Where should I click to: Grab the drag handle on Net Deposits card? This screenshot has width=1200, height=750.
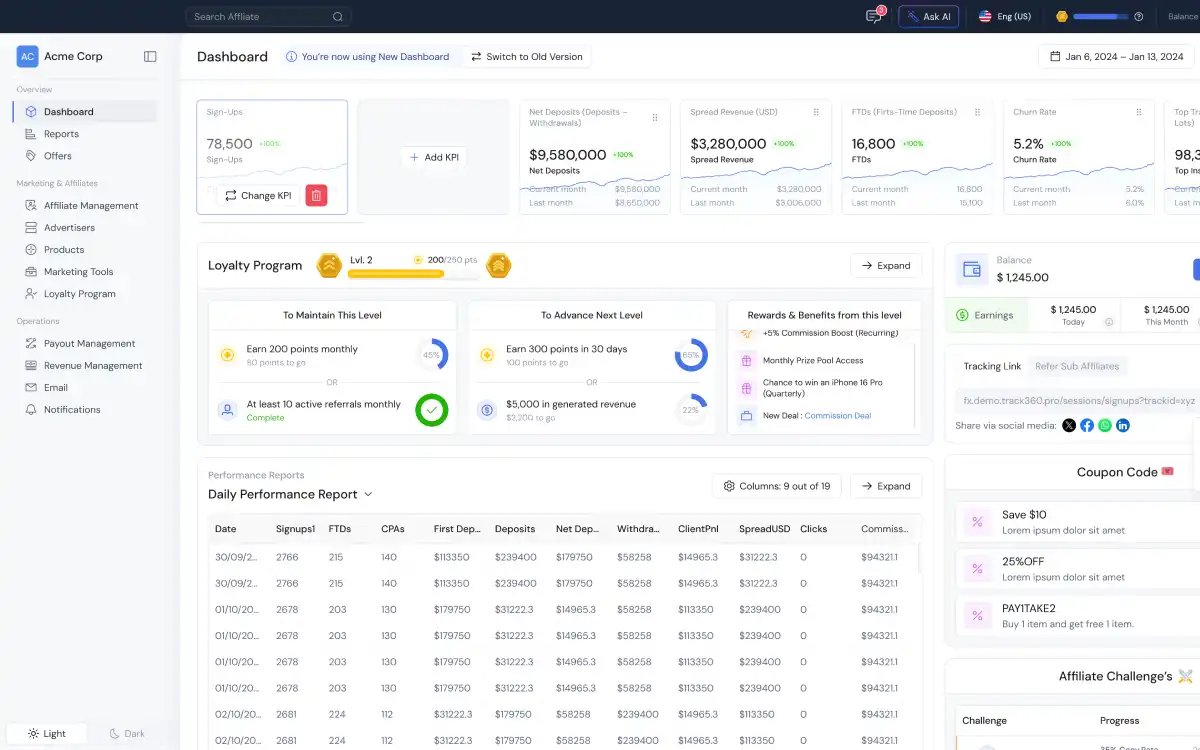point(655,118)
